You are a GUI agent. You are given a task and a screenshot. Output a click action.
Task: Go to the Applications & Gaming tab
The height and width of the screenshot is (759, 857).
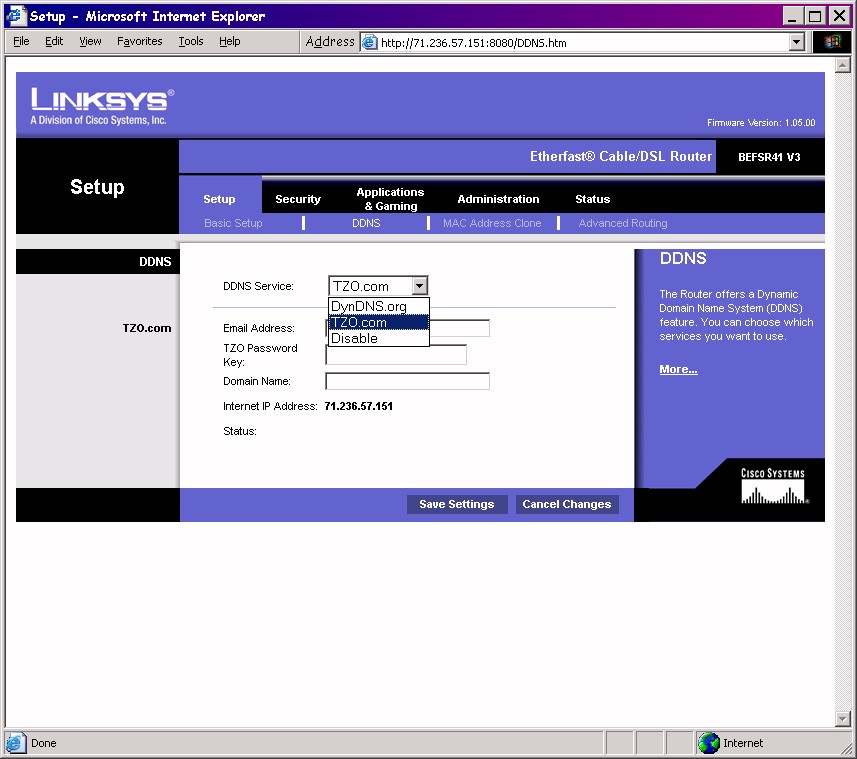[390, 199]
